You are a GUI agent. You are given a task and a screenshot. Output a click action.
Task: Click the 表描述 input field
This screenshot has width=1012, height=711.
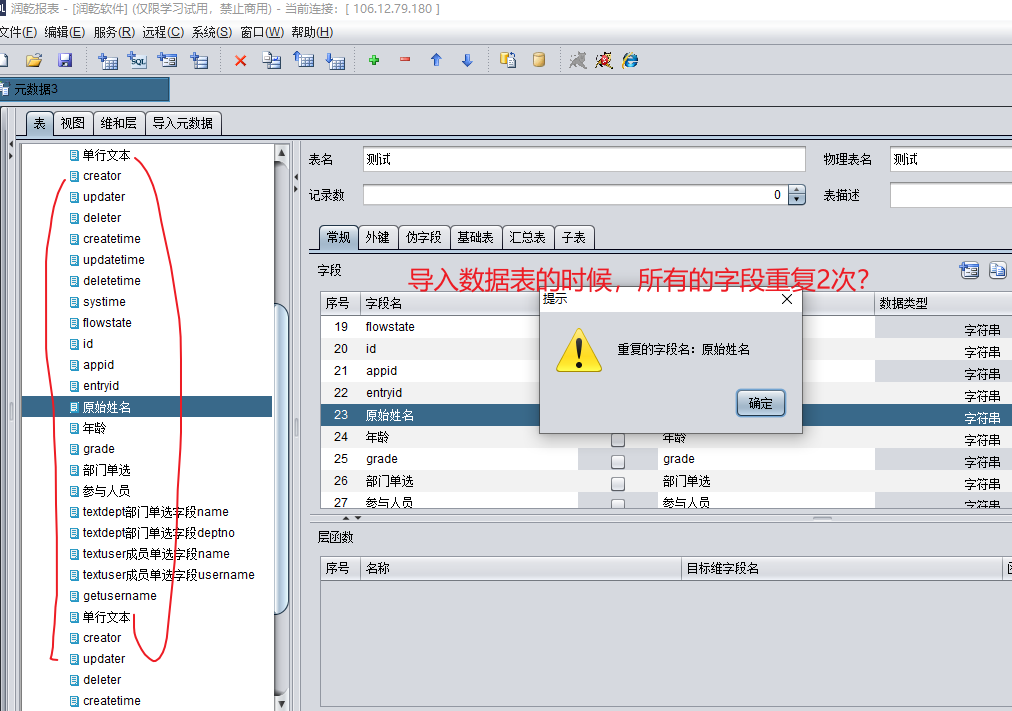click(x=951, y=195)
